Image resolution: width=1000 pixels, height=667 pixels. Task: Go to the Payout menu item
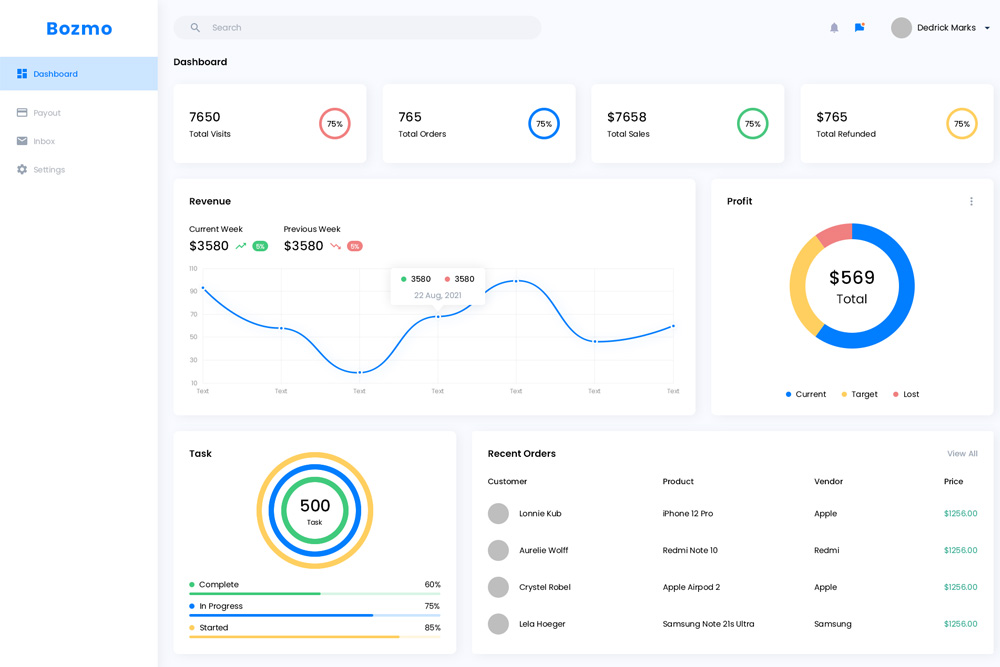pos(47,113)
